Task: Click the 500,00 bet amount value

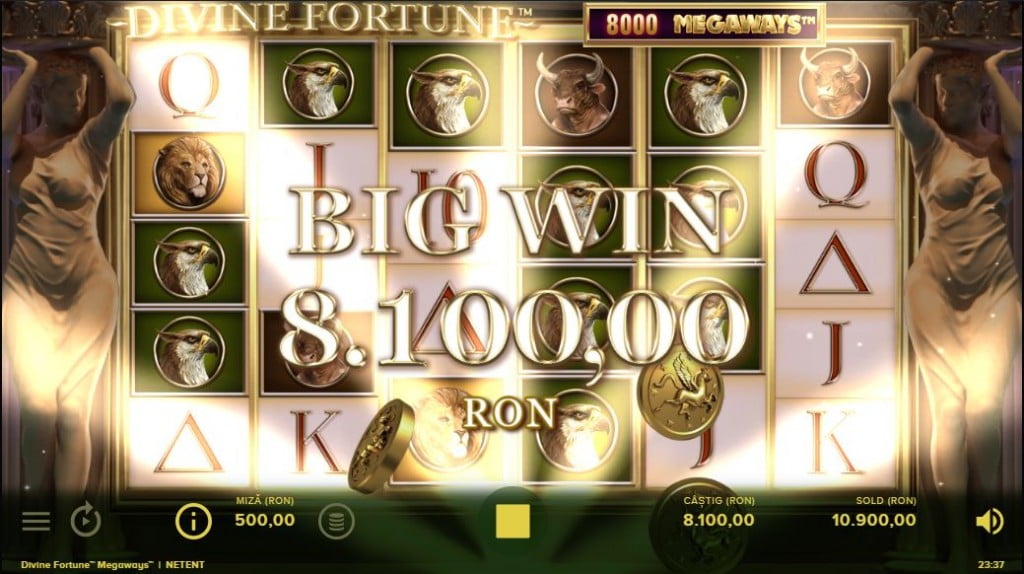Action: coord(264,520)
